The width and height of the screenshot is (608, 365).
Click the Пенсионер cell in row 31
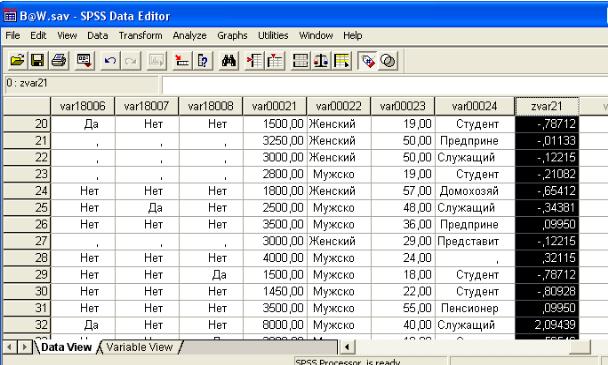pyautogui.click(x=475, y=308)
